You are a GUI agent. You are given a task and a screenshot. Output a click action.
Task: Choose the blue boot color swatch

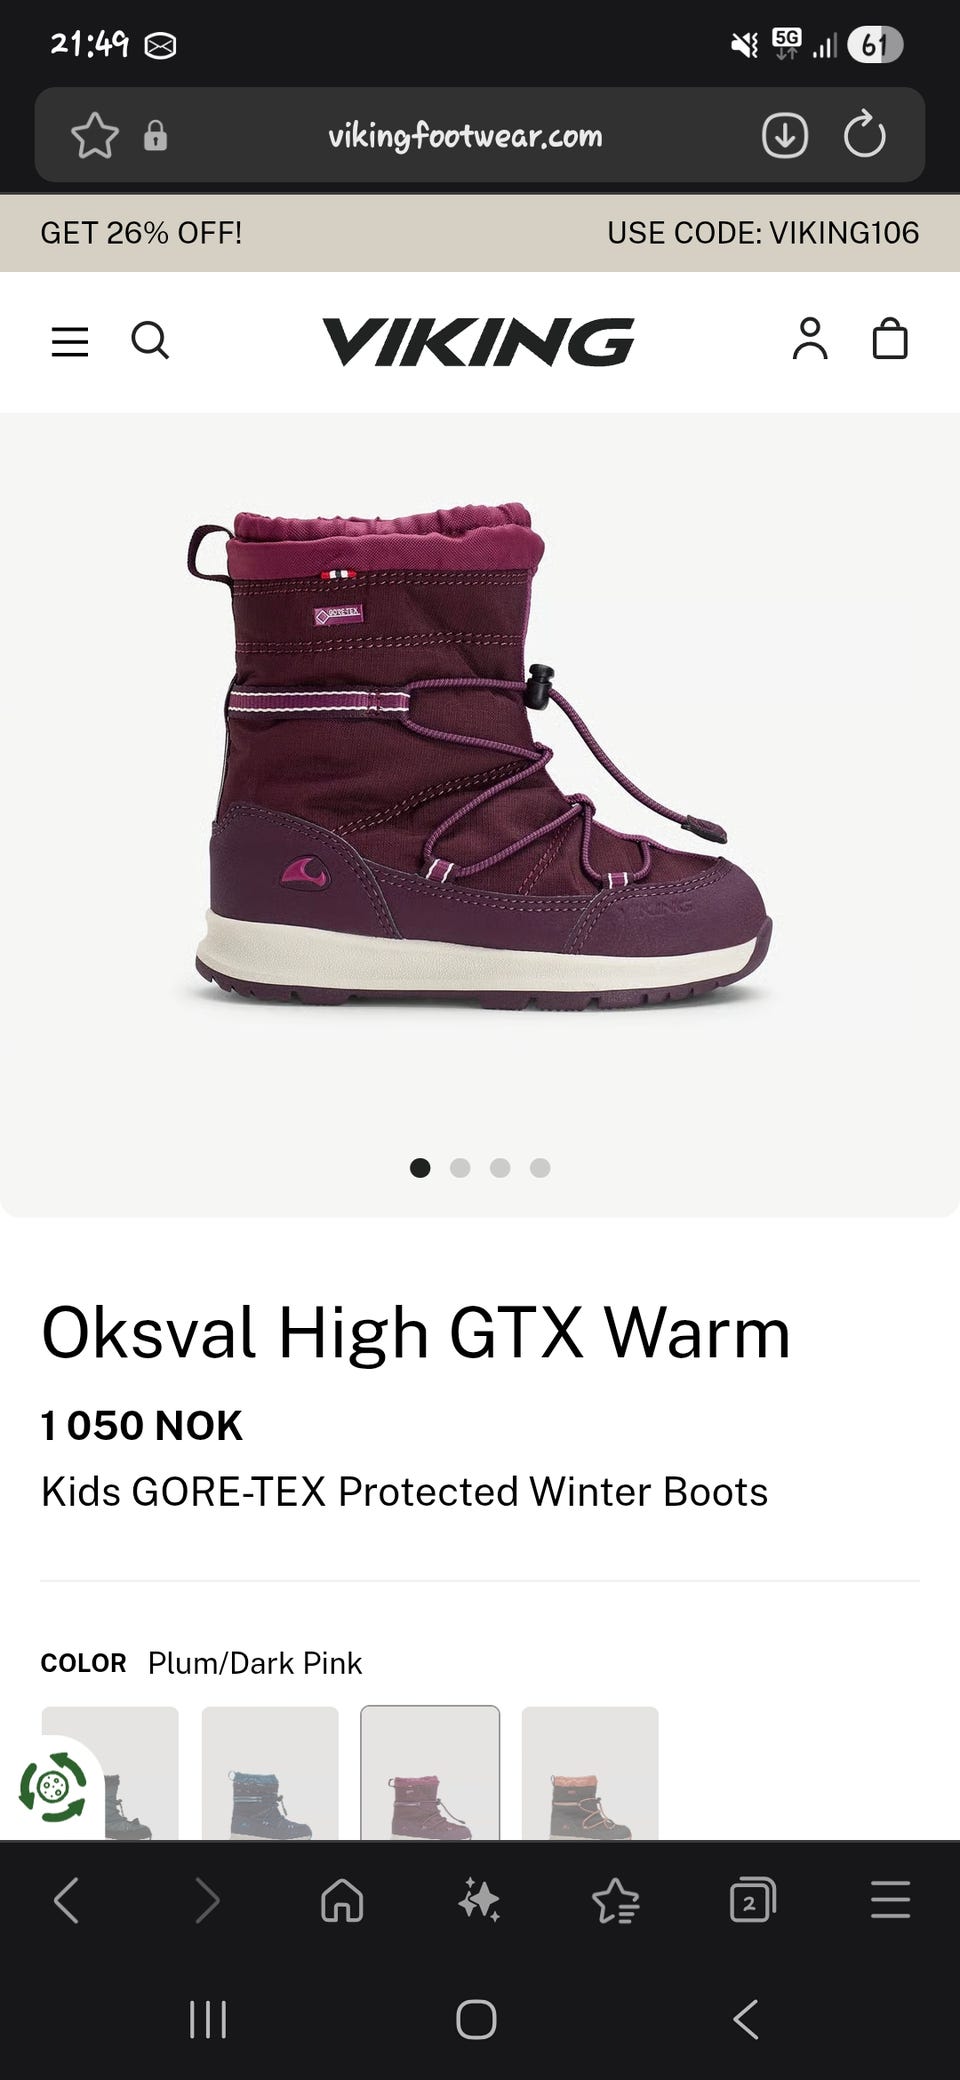pos(270,1773)
